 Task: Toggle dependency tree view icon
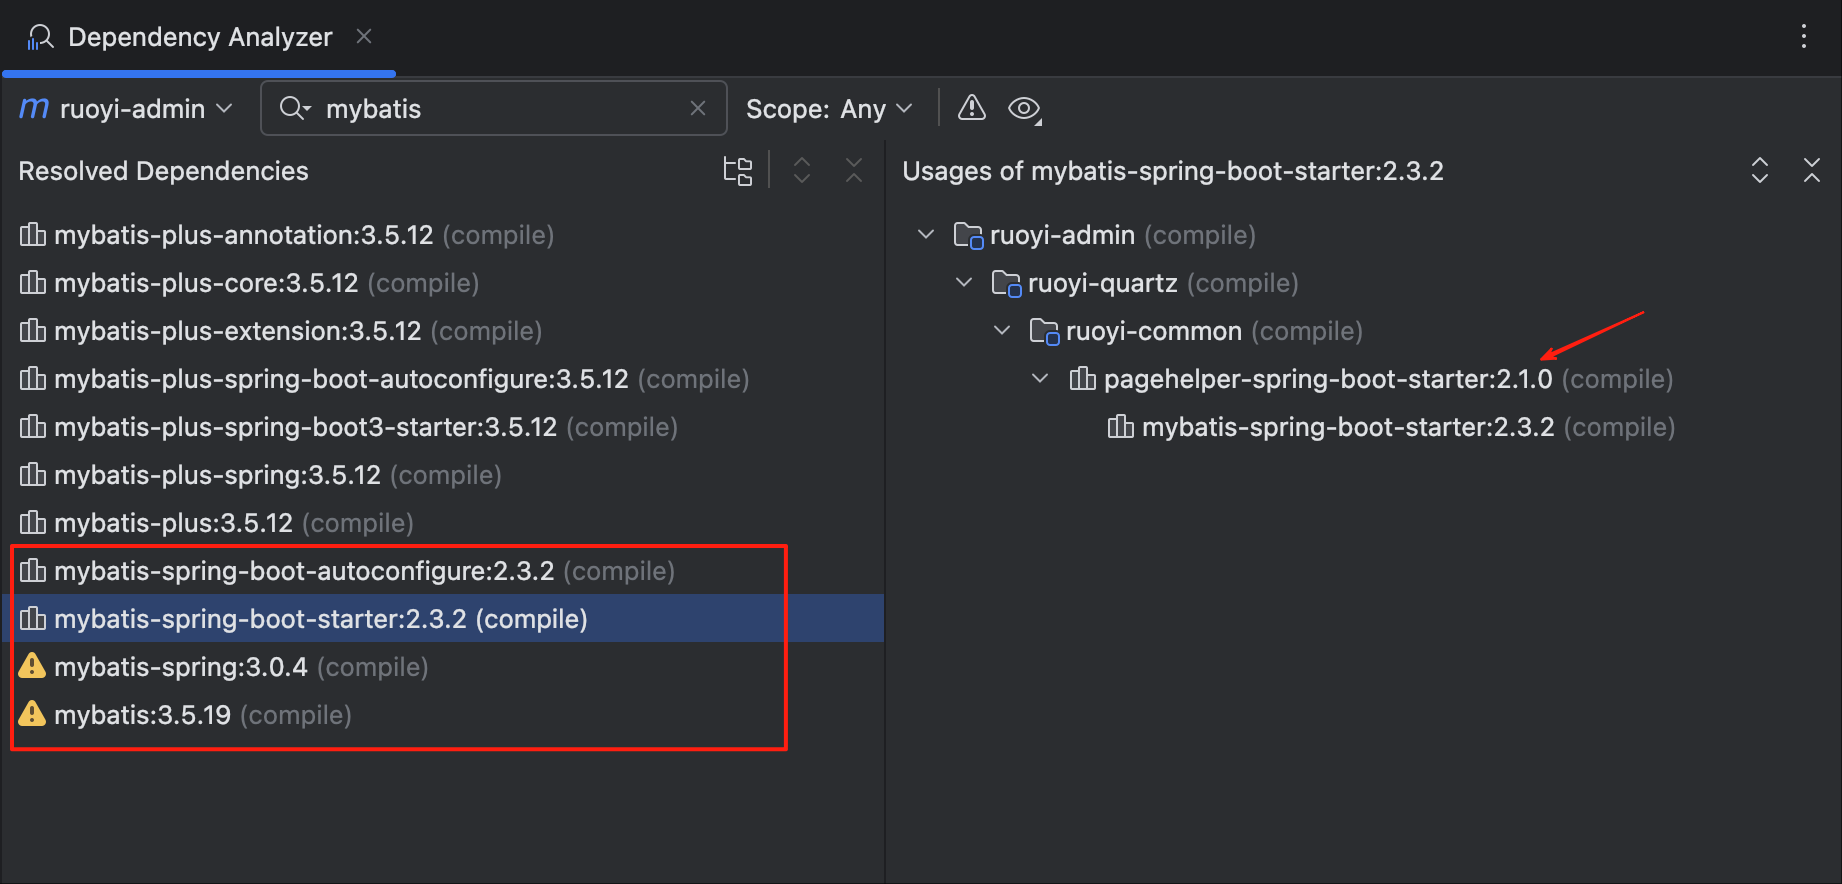click(x=737, y=171)
